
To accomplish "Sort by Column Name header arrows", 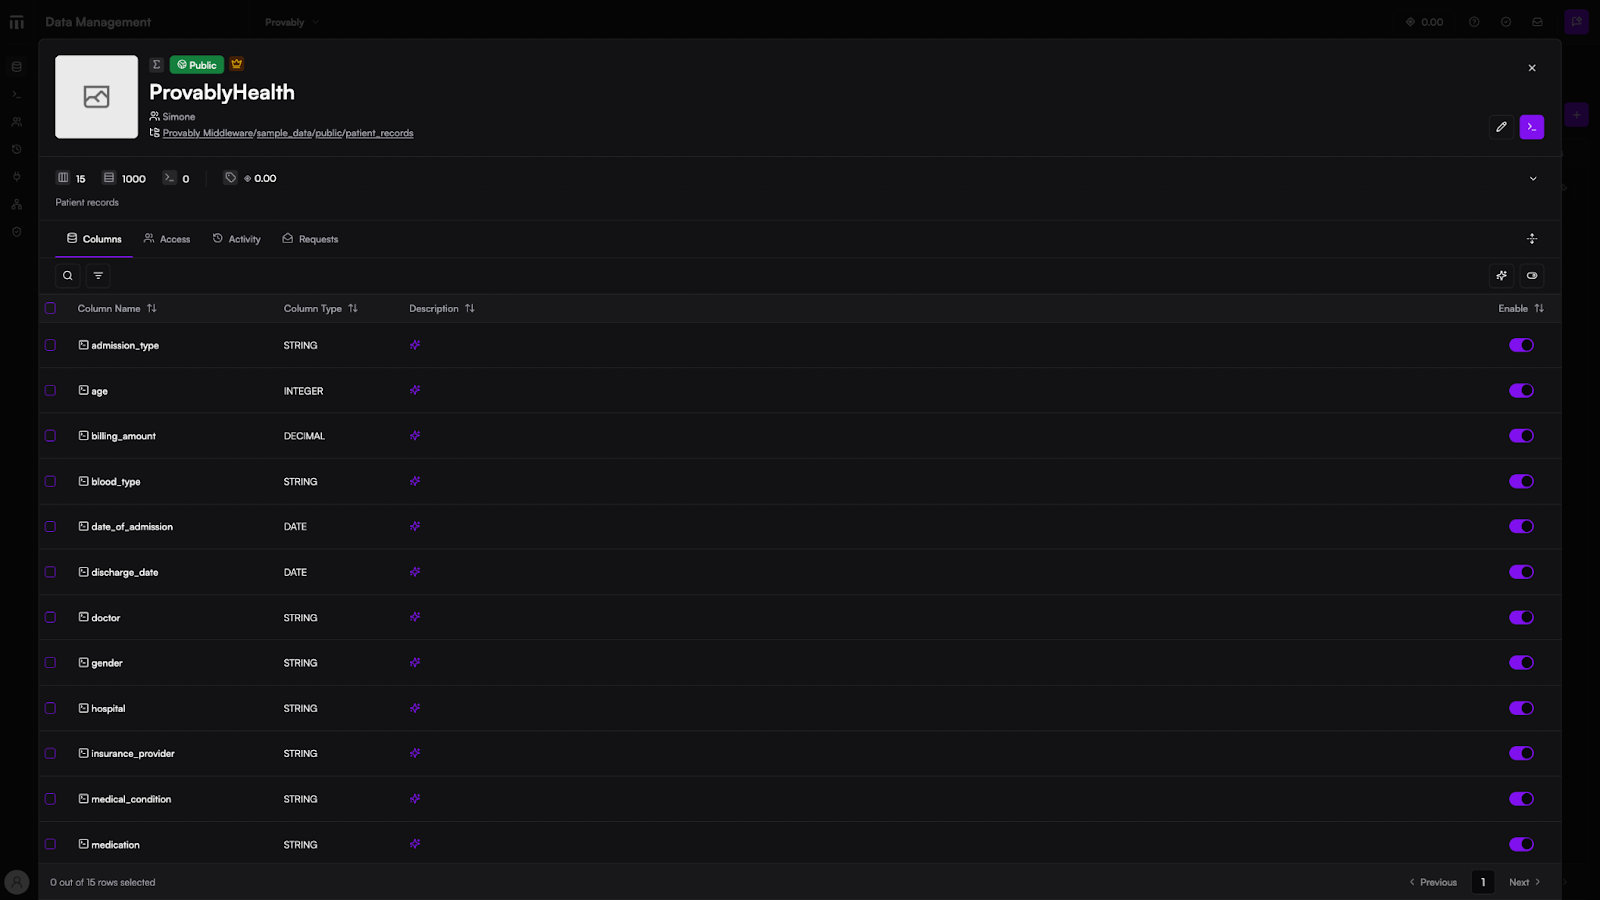I will click(152, 308).
